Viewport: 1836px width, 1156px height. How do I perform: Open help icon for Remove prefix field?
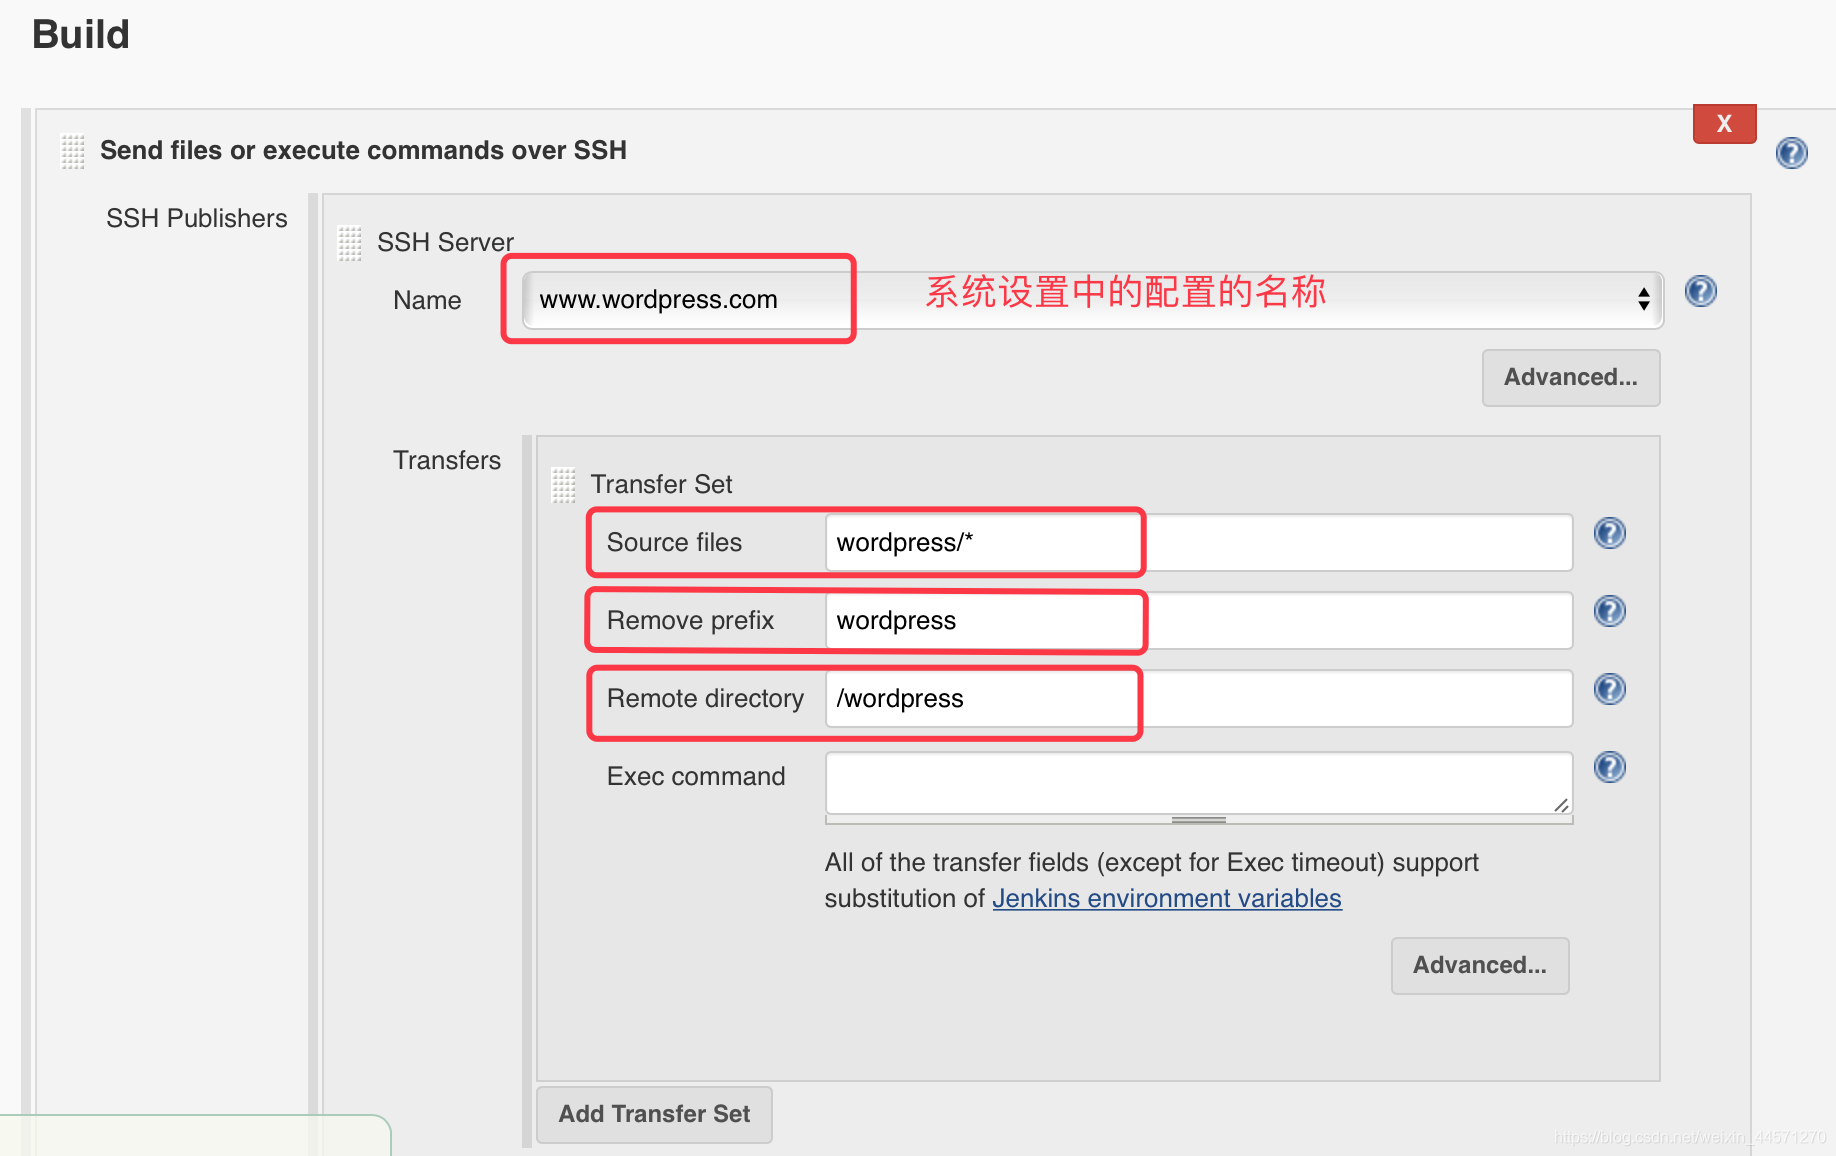coord(1609,611)
